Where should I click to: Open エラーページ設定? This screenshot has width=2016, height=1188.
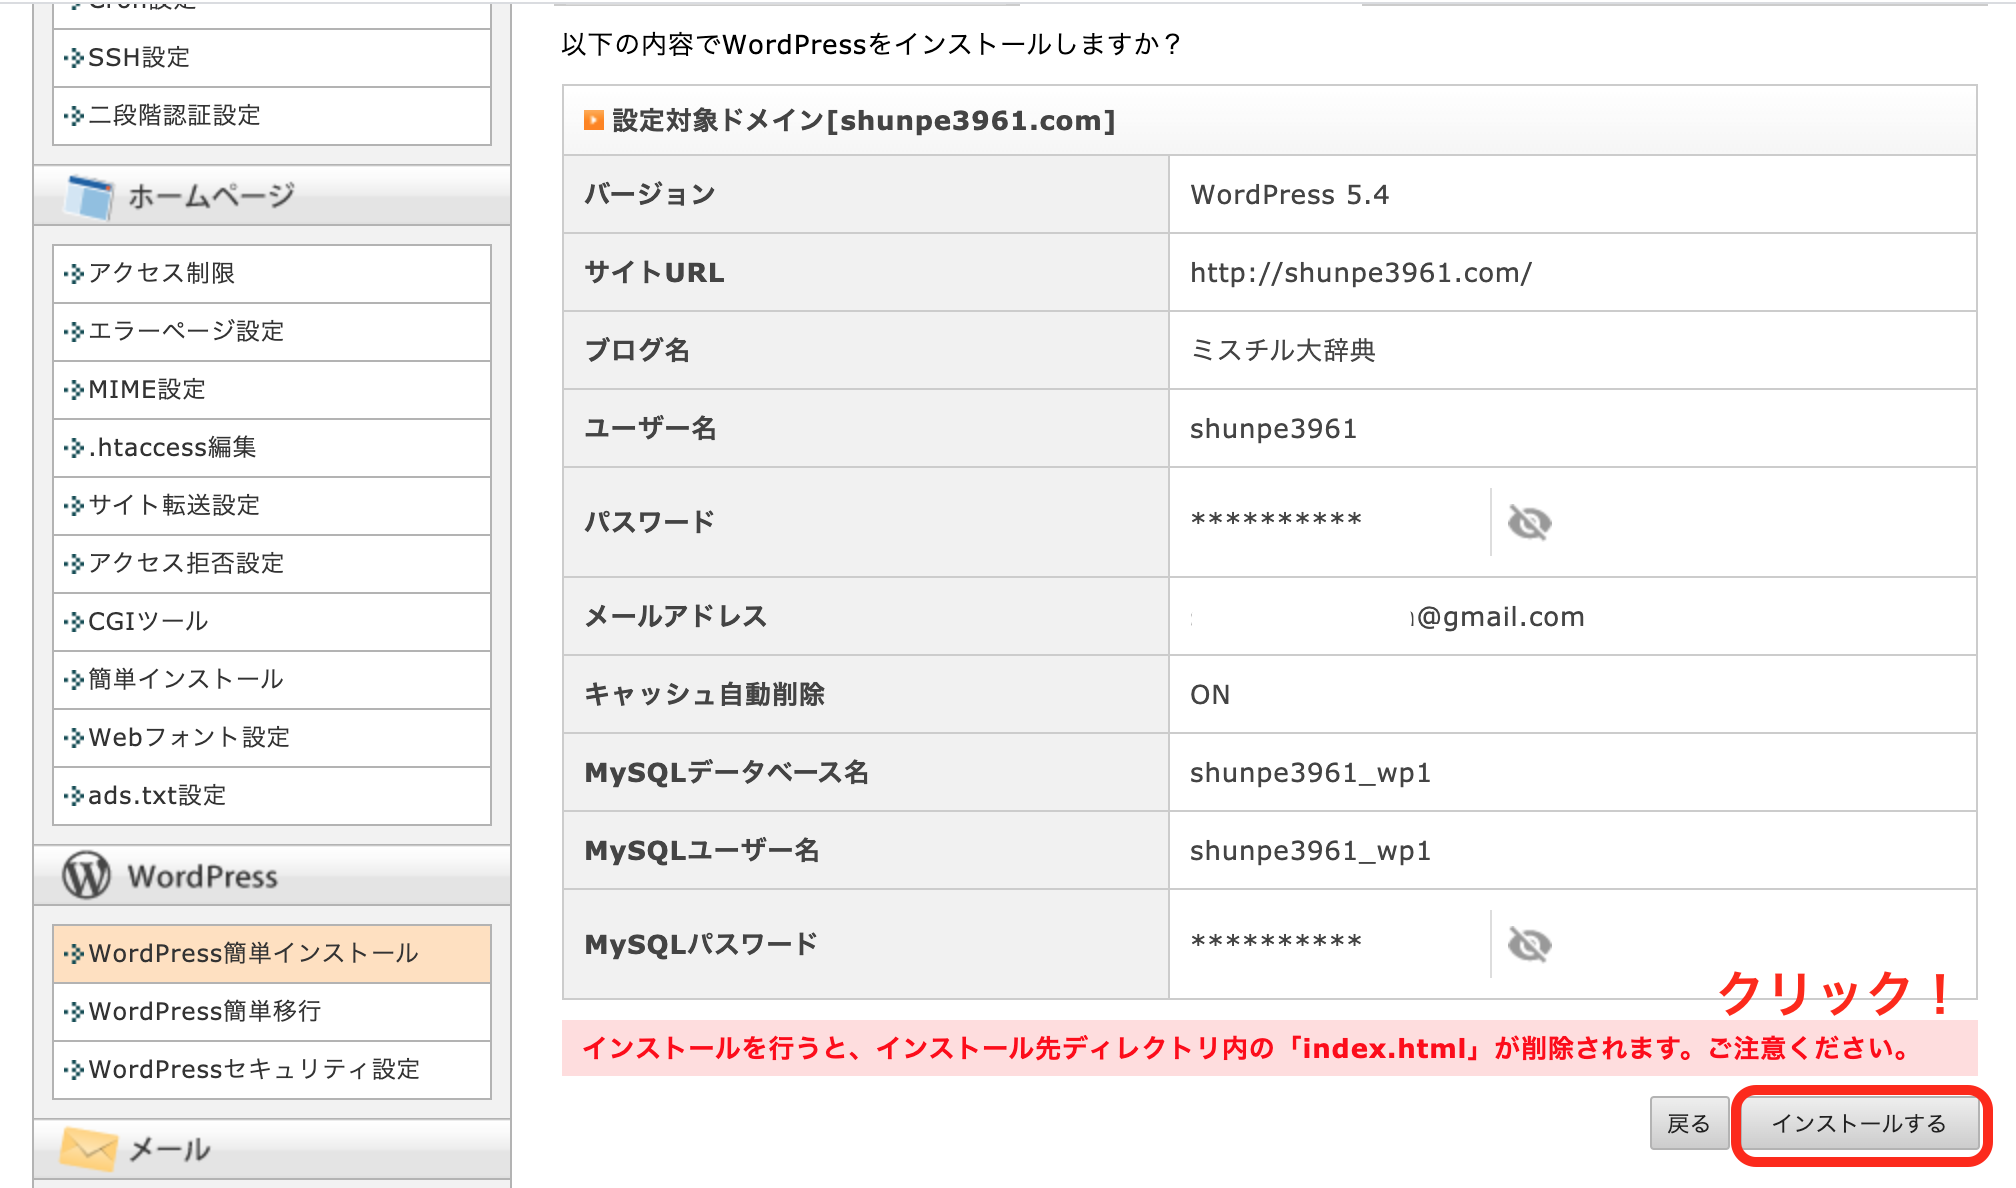tap(272, 332)
